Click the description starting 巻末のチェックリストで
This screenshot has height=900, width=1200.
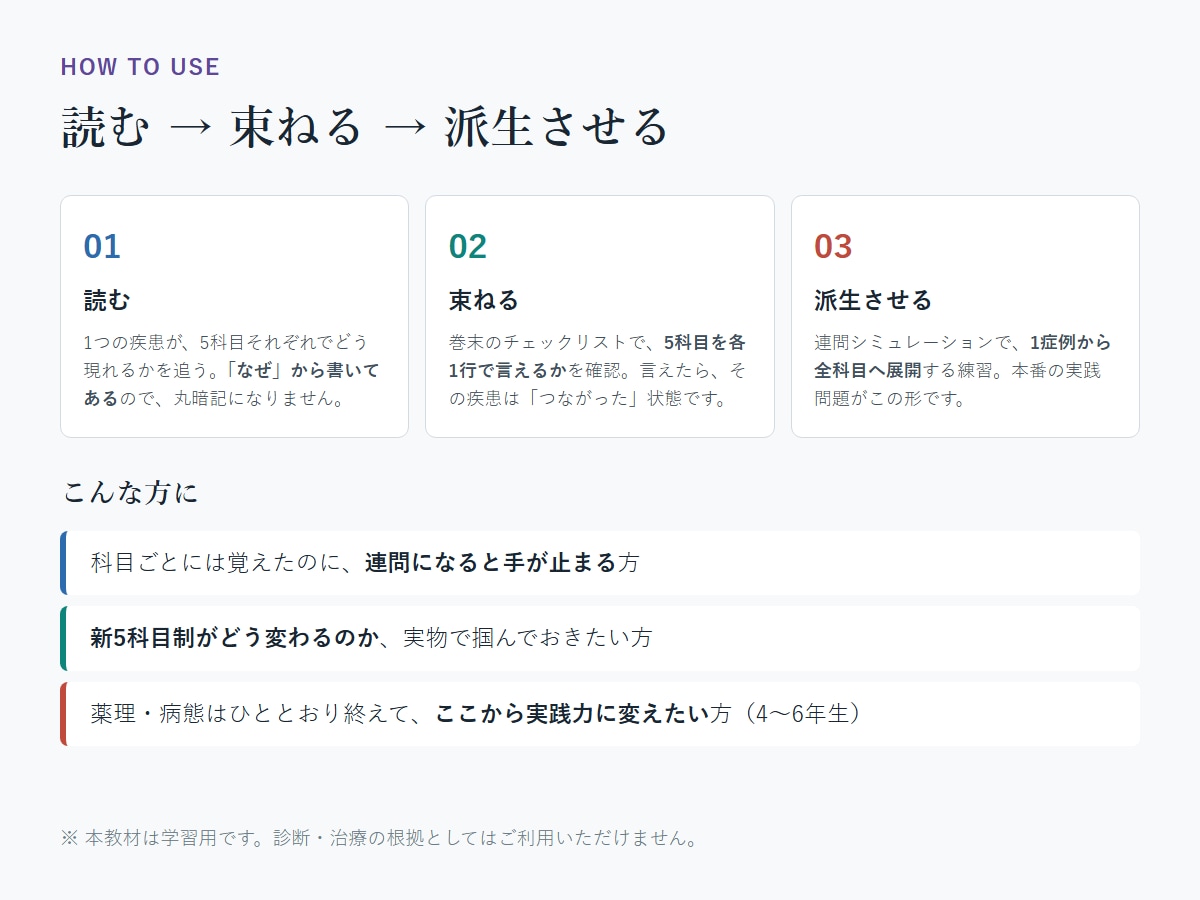(599, 370)
